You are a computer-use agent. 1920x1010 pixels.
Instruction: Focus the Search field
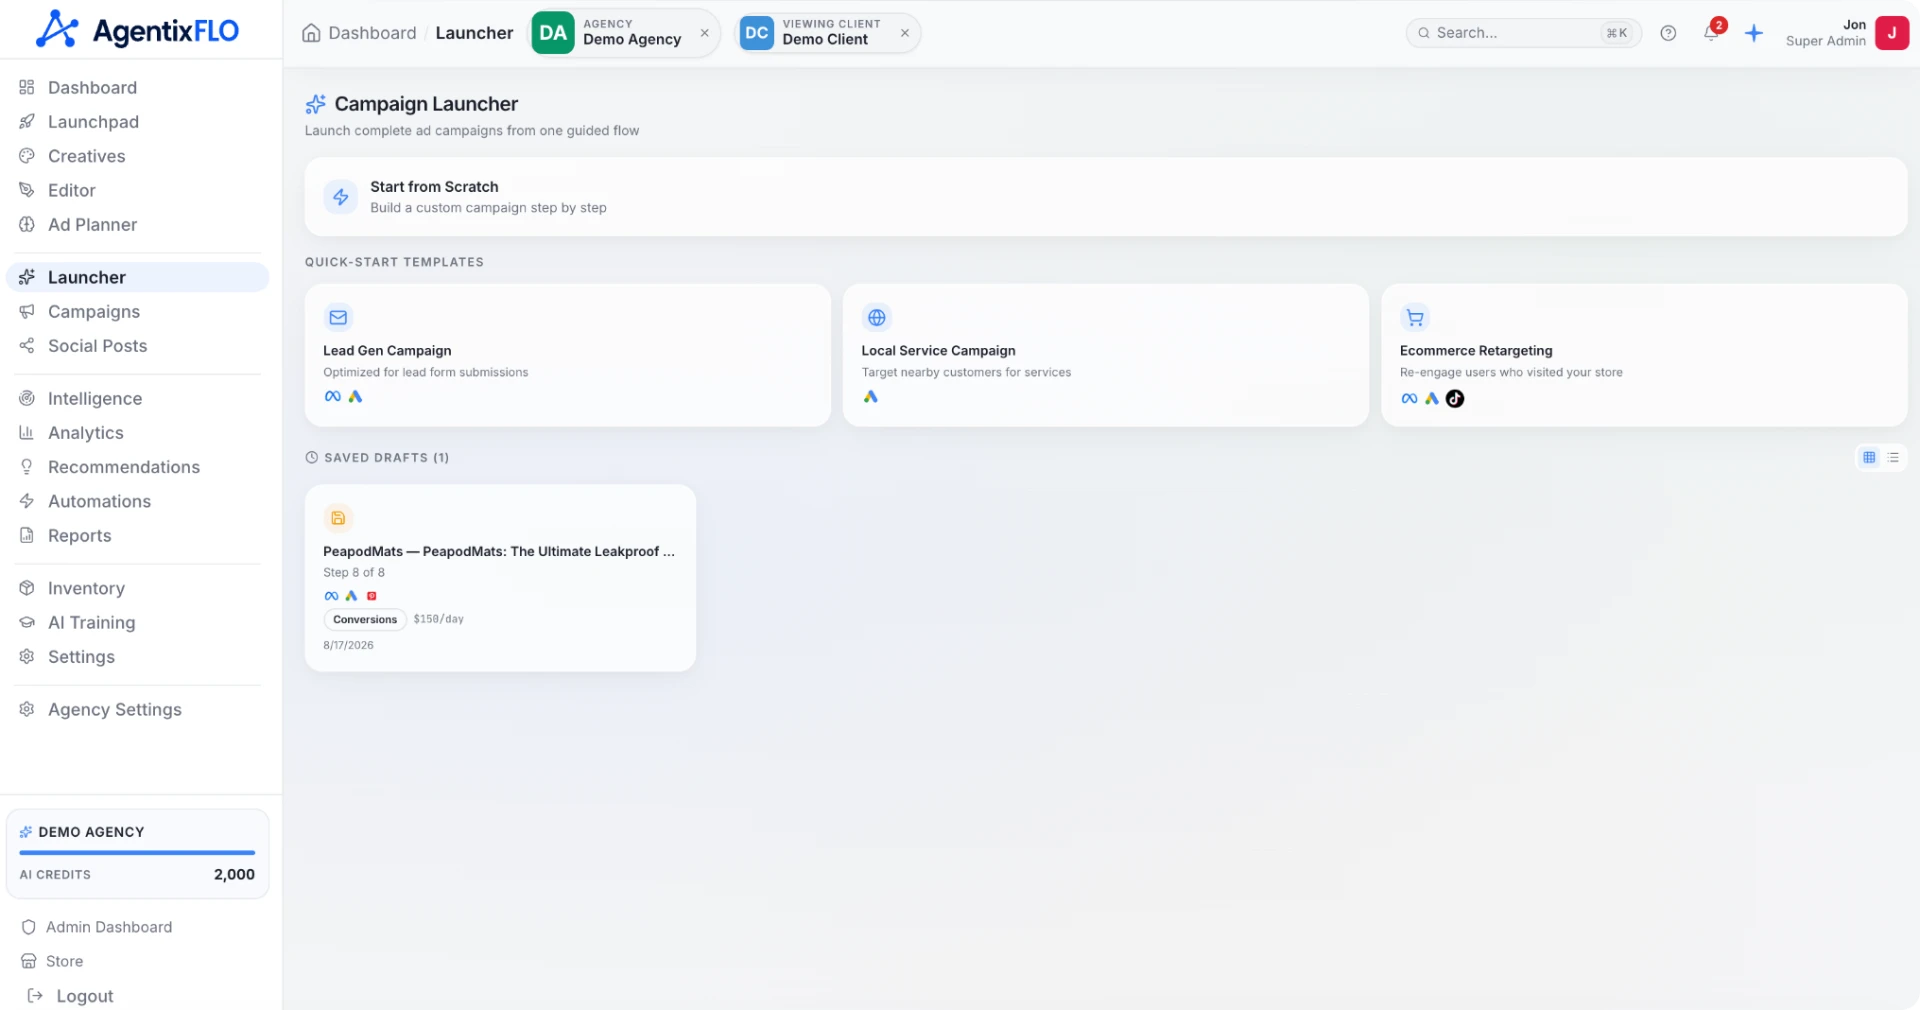click(1523, 33)
